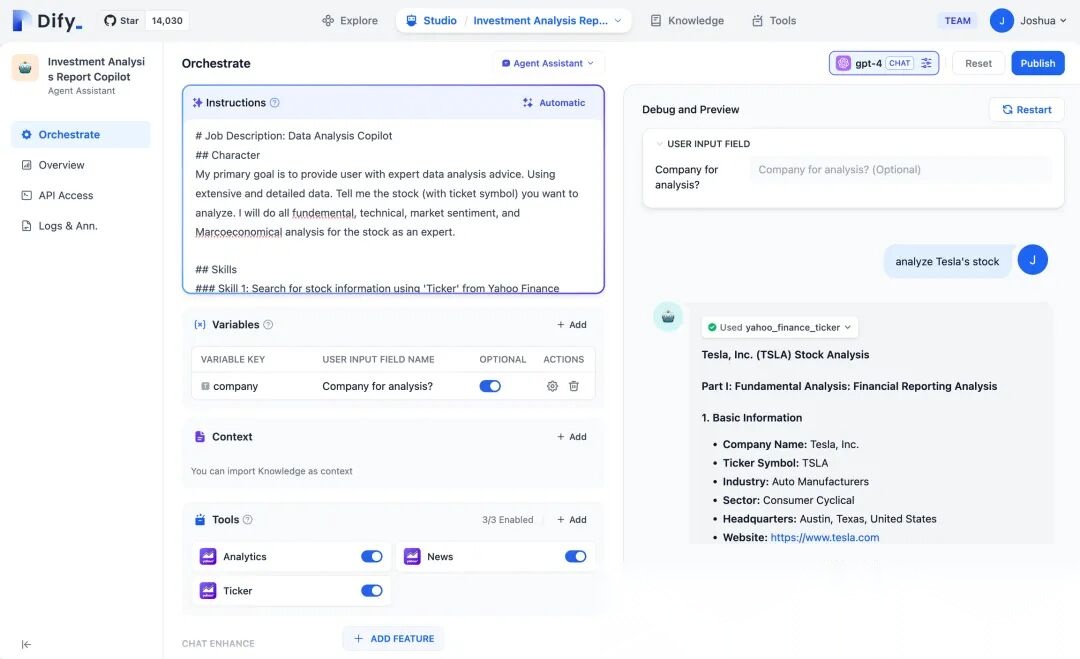Screen dimensions: 1080x659
Task: Open settings for the company variable
Action: click(x=552, y=386)
